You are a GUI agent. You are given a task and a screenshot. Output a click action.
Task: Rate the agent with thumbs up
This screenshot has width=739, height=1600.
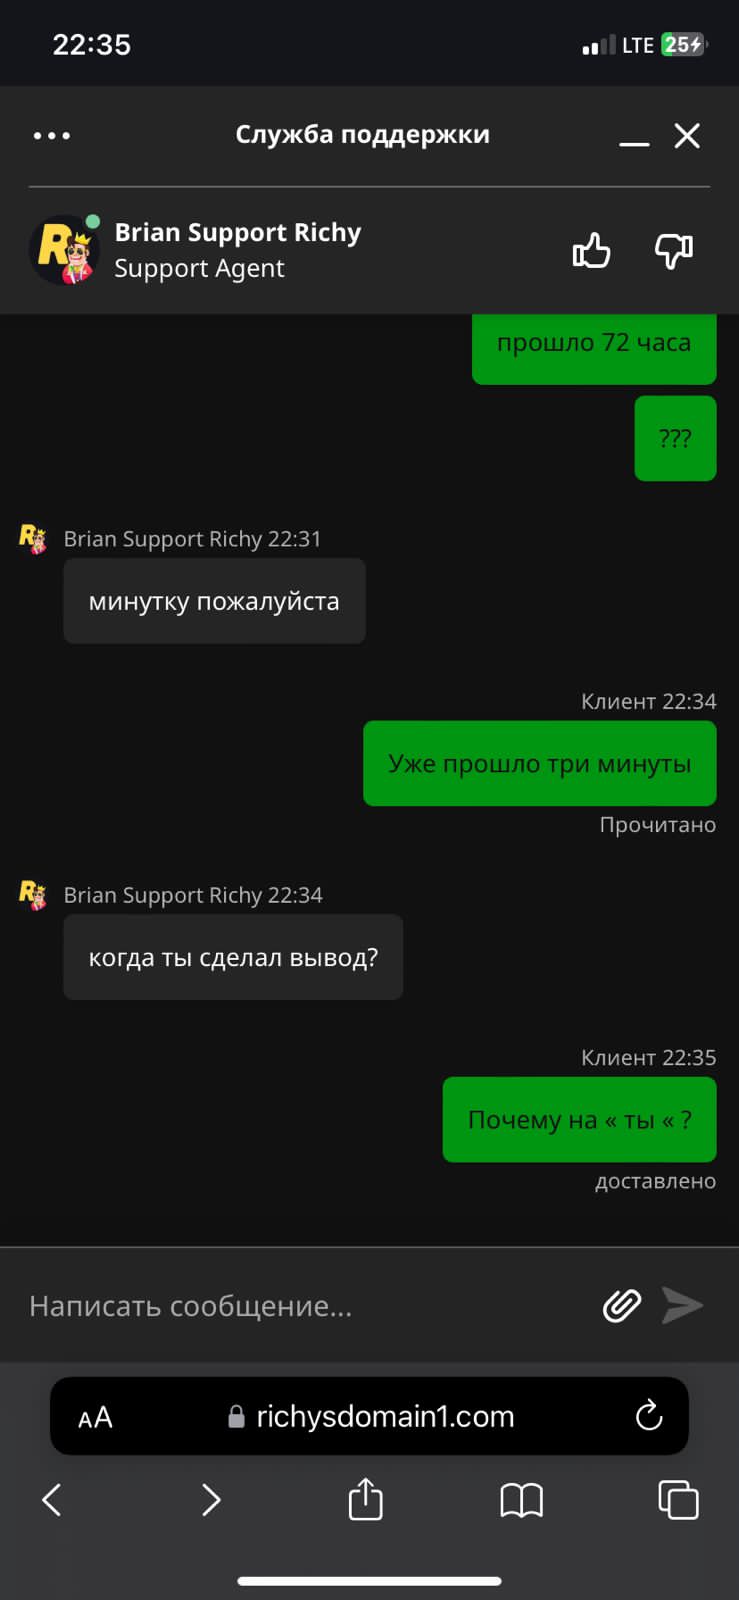[591, 251]
